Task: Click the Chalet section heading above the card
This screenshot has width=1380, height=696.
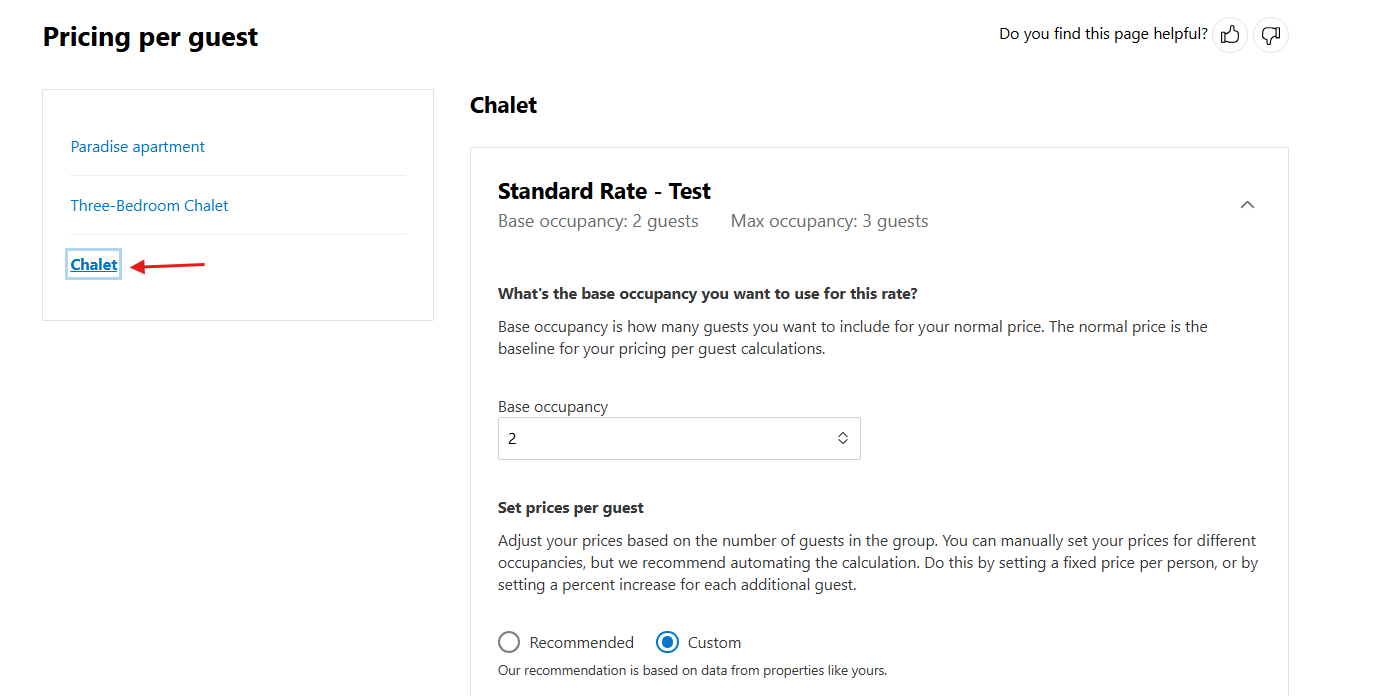Action: click(503, 105)
